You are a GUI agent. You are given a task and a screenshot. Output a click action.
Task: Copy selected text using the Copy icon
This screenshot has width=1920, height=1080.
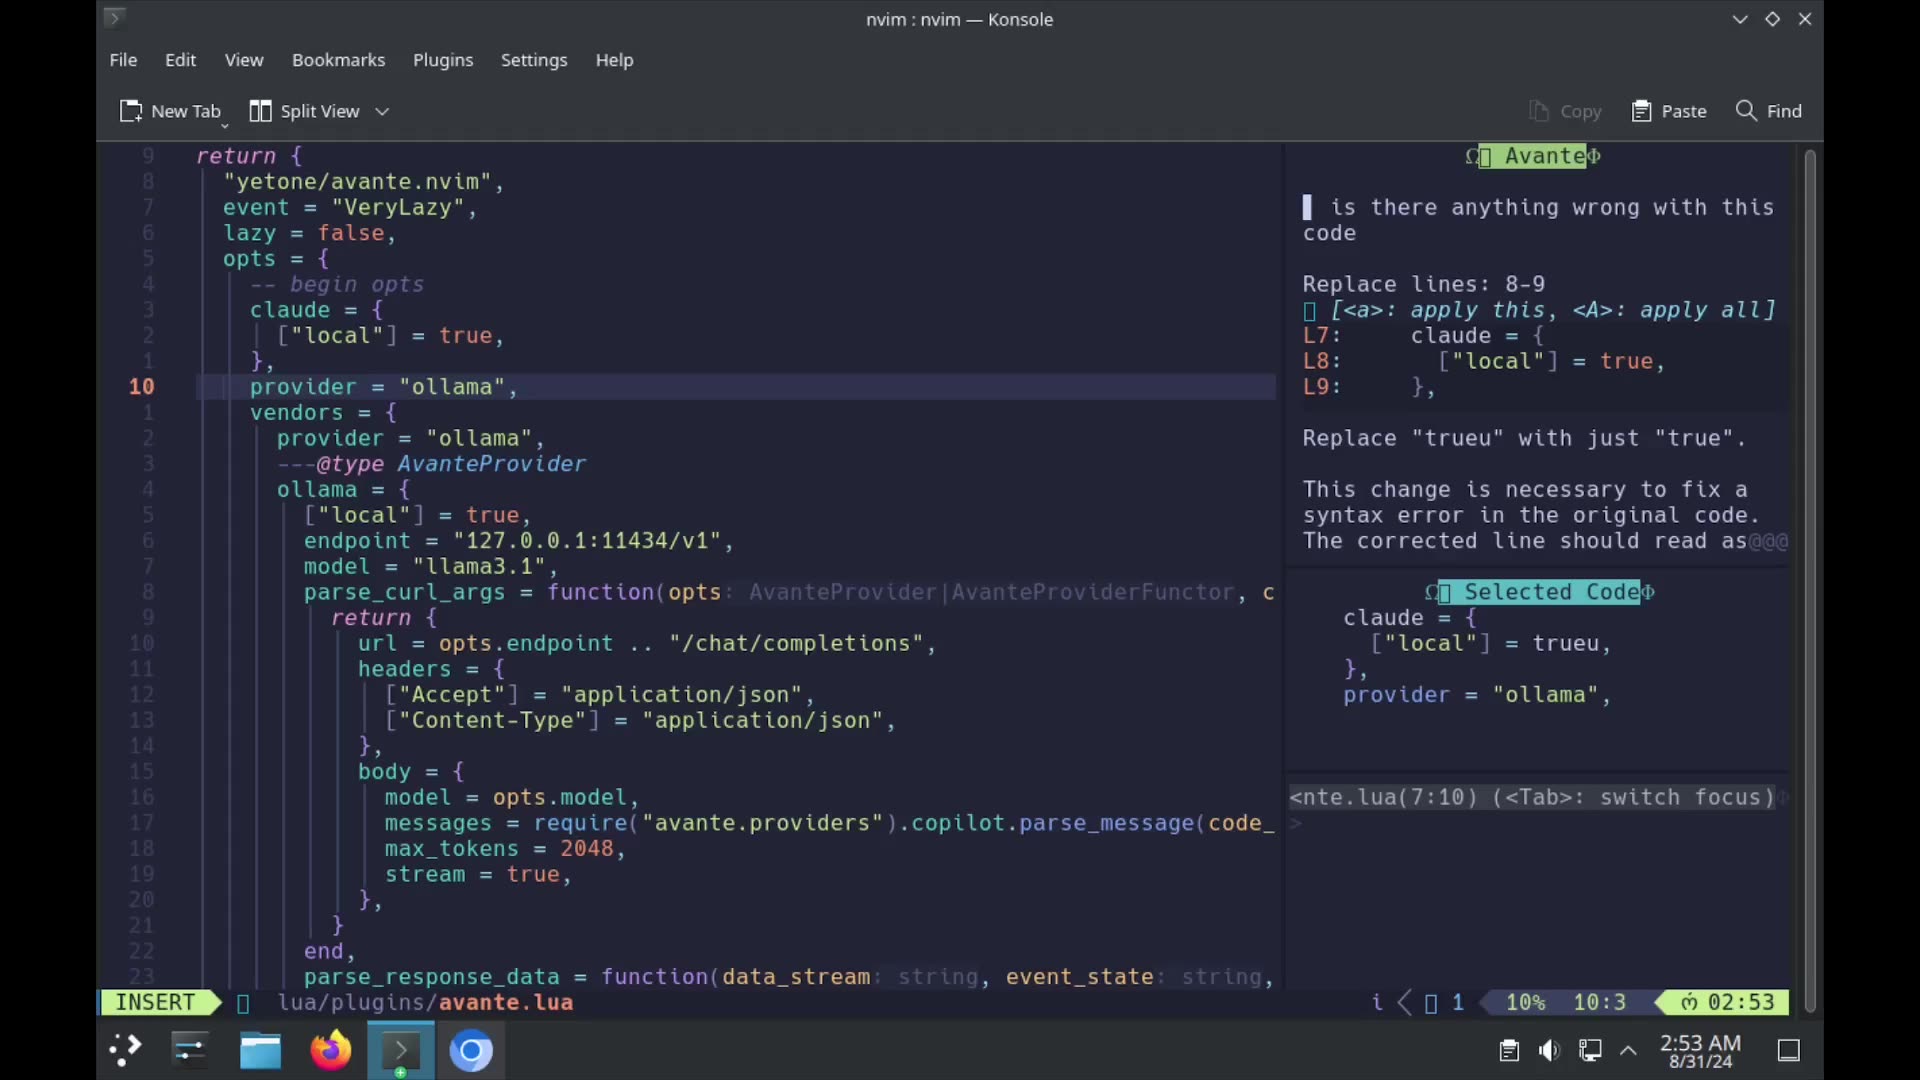coord(1564,111)
